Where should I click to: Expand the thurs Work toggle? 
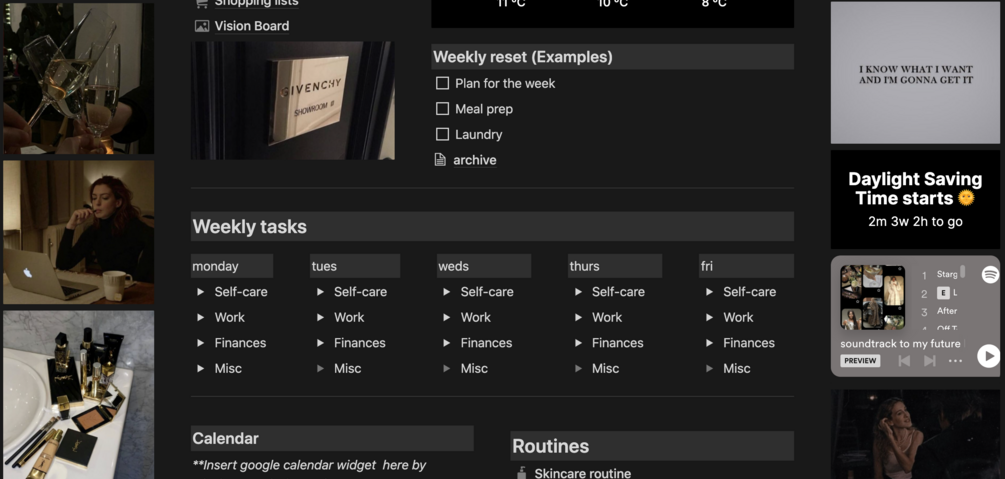pos(578,317)
